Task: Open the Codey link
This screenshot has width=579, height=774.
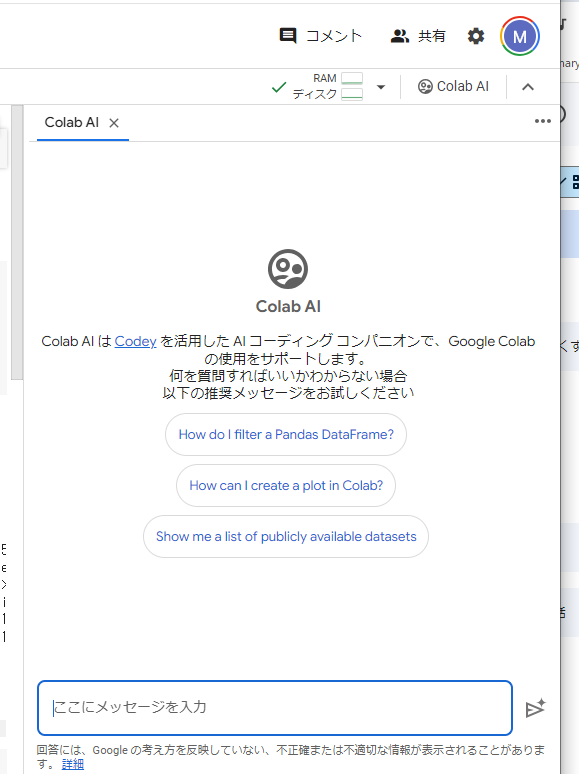Action: click(135, 341)
